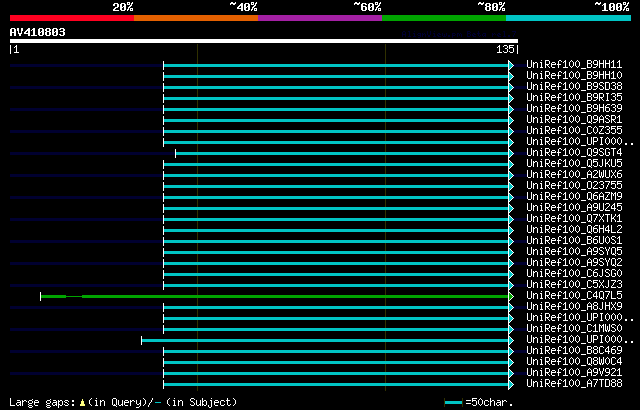The width and height of the screenshot is (640, 410).
Task: Open hit UniRef100_Q9ASR1 label
Action: tap(574, 120)
